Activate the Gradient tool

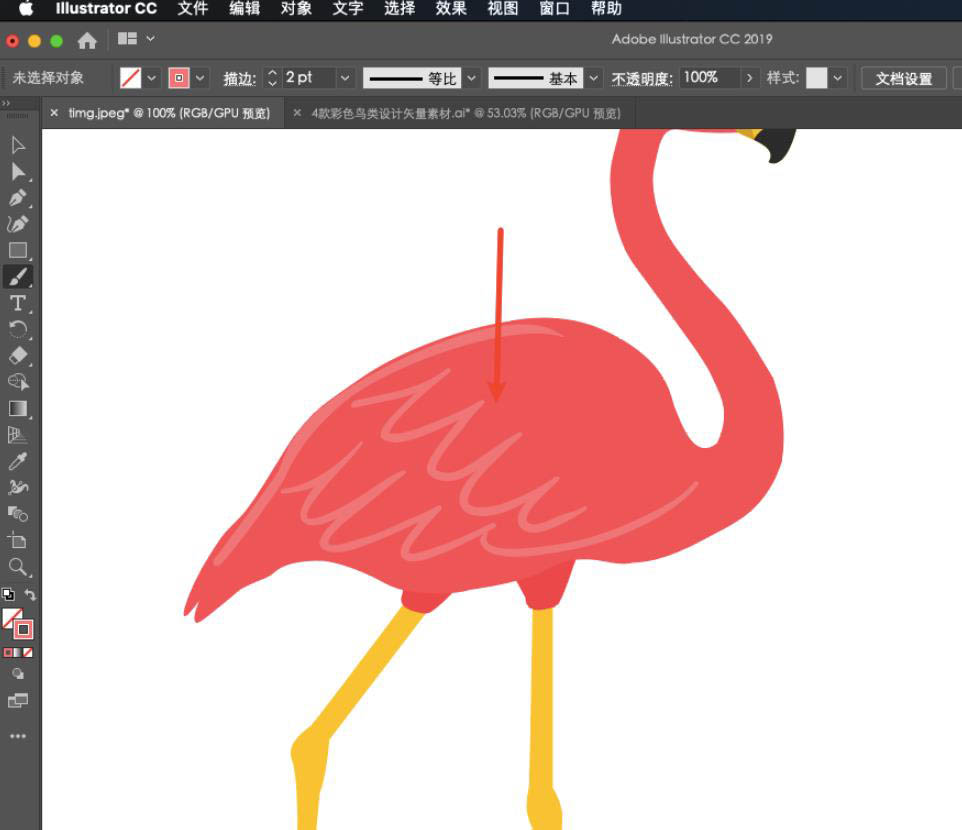[x=17, y=408]
